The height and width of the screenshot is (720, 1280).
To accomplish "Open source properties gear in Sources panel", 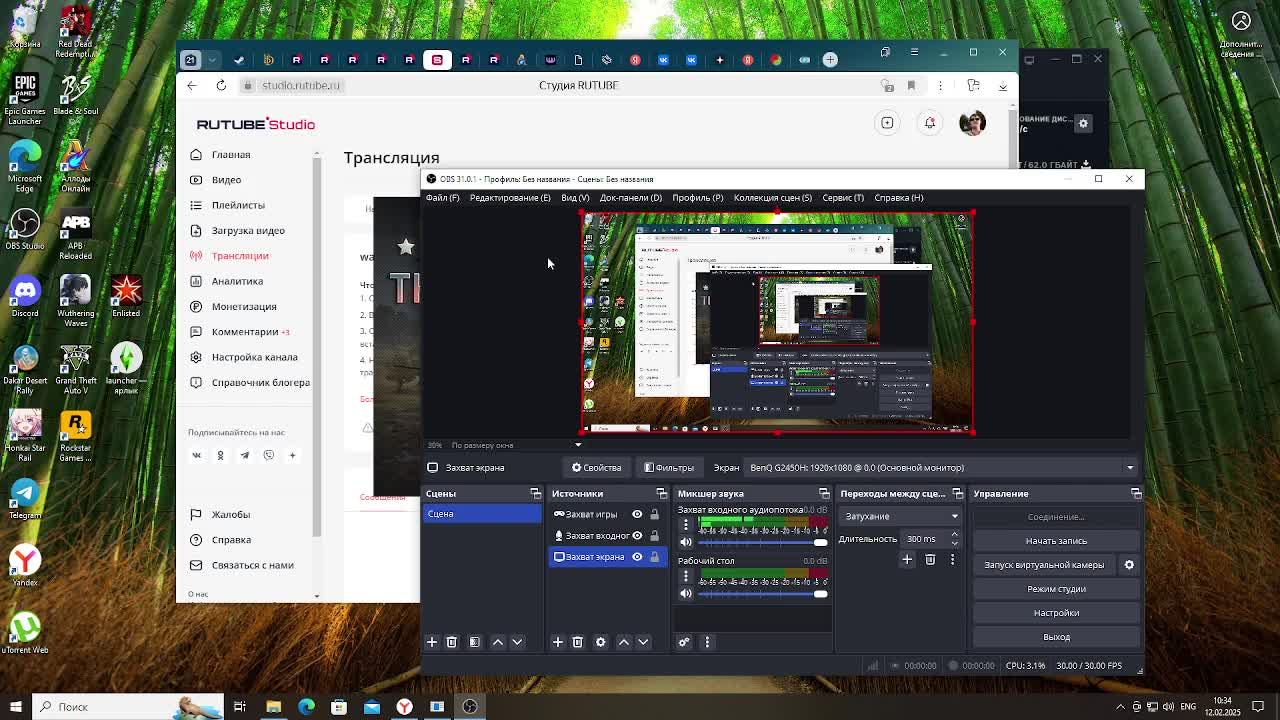I will coord(601,642).
